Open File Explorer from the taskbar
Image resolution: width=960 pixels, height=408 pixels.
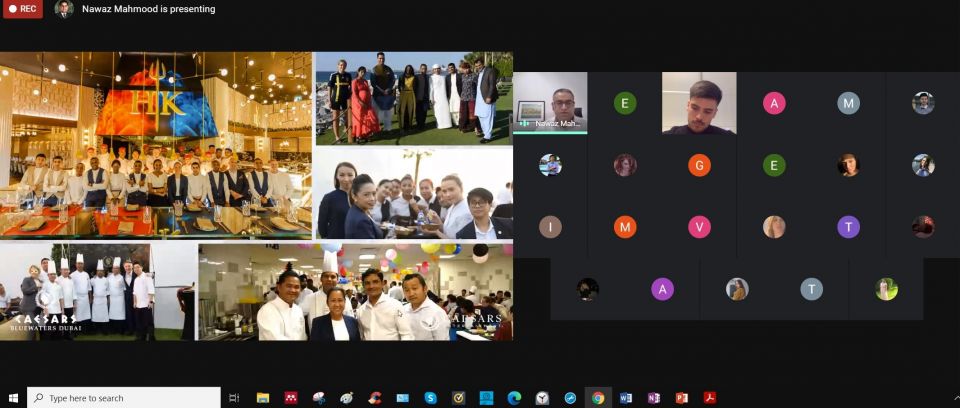[x=263, y=397]
